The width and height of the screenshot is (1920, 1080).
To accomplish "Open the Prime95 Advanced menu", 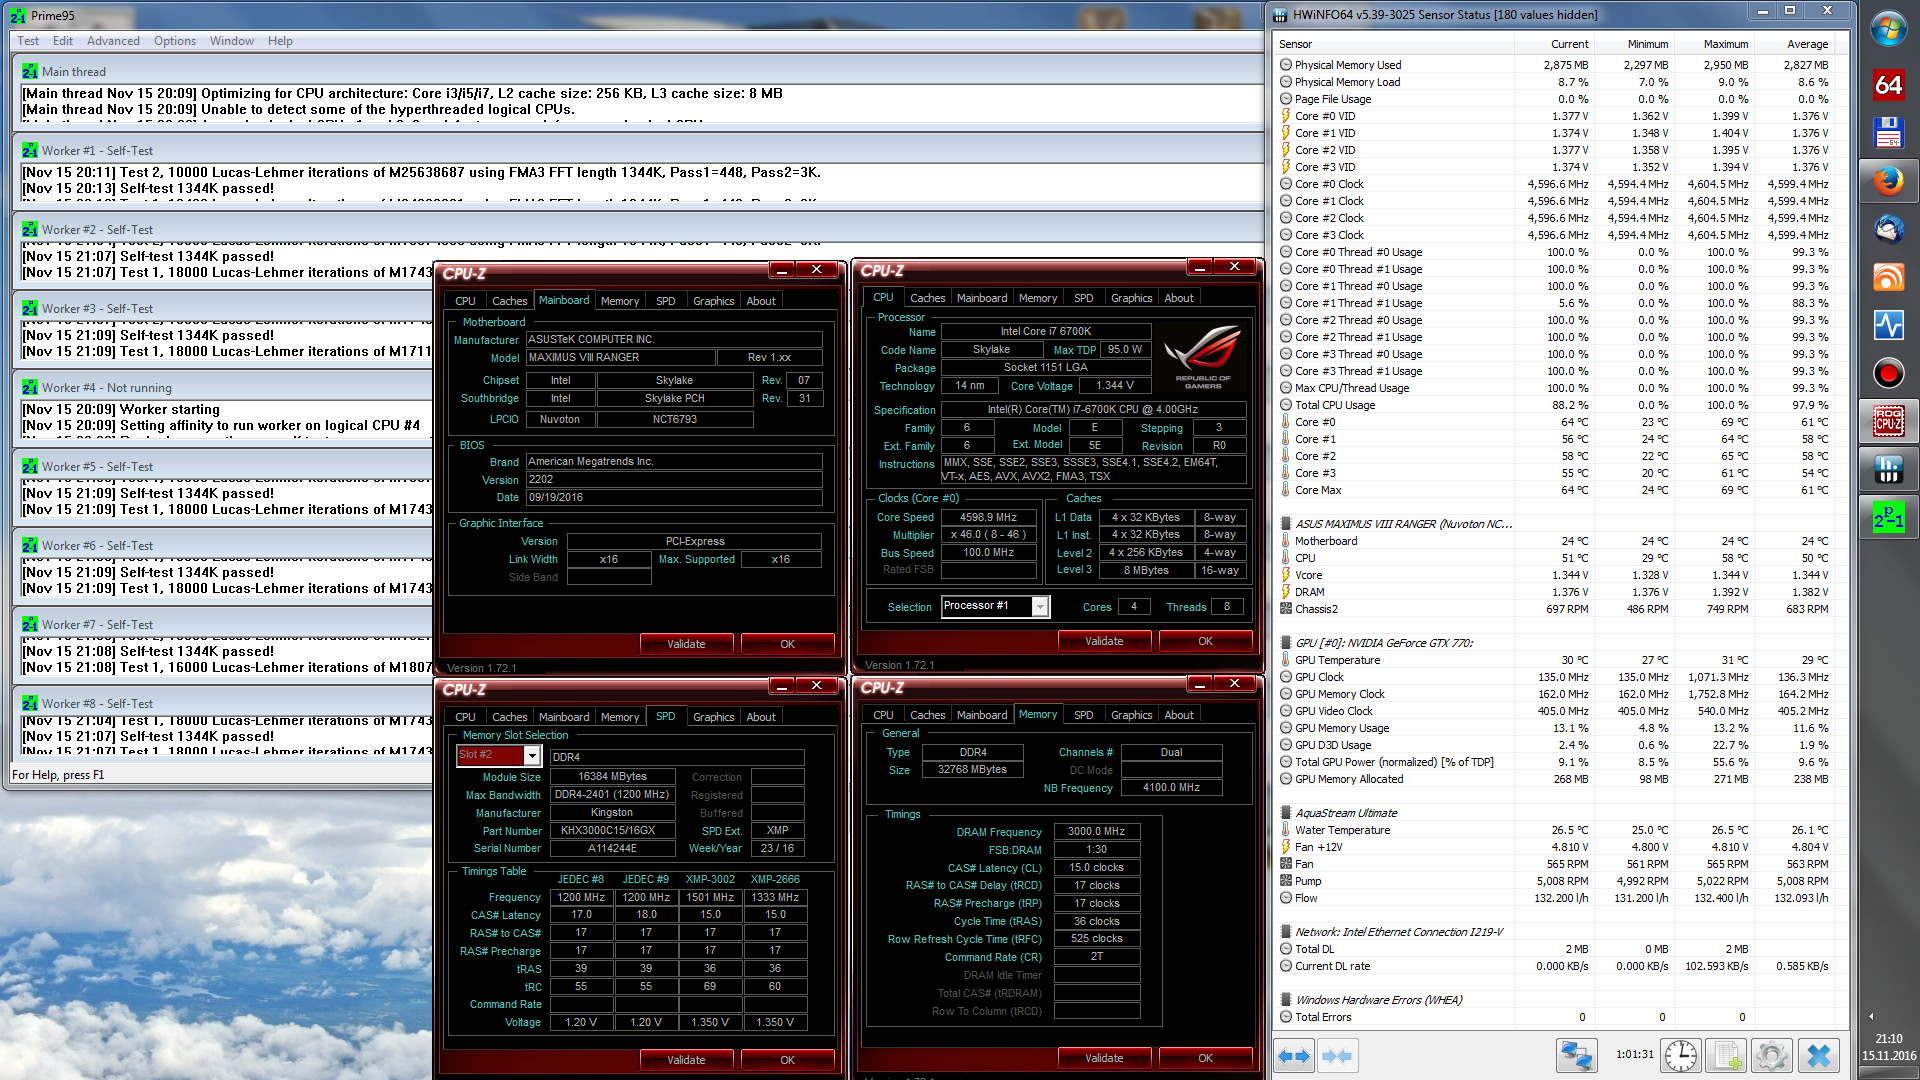I will pos(113,41).
